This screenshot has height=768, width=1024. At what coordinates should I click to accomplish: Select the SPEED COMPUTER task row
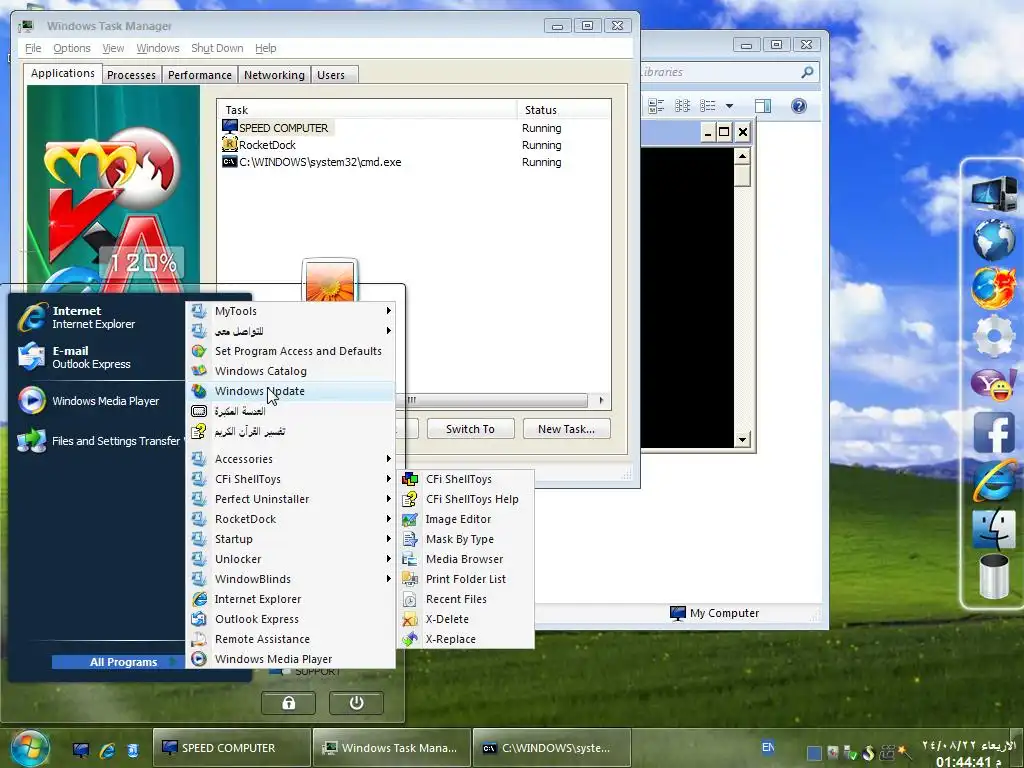413,128
